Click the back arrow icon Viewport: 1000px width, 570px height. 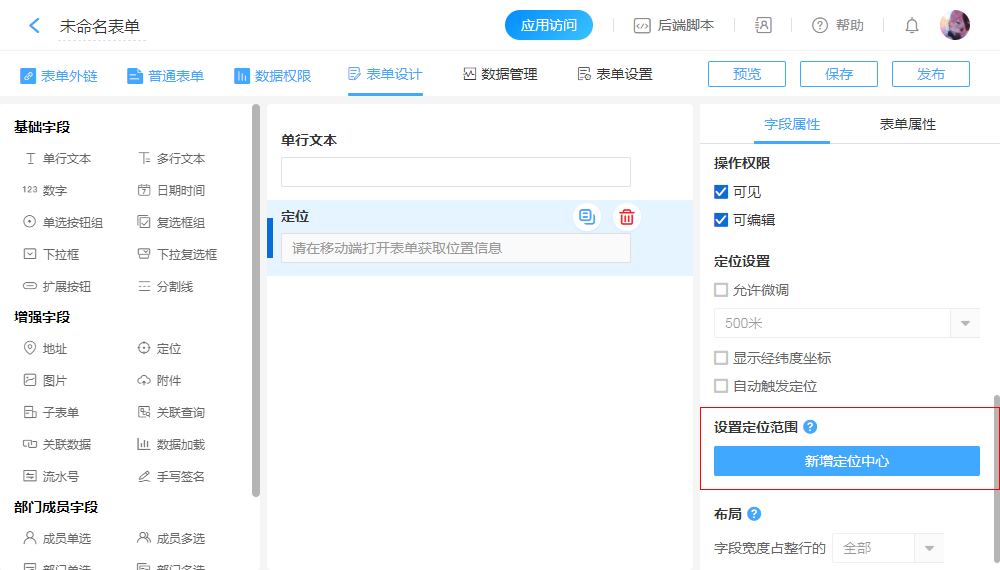pyautogui.click(x=34, y=26)
